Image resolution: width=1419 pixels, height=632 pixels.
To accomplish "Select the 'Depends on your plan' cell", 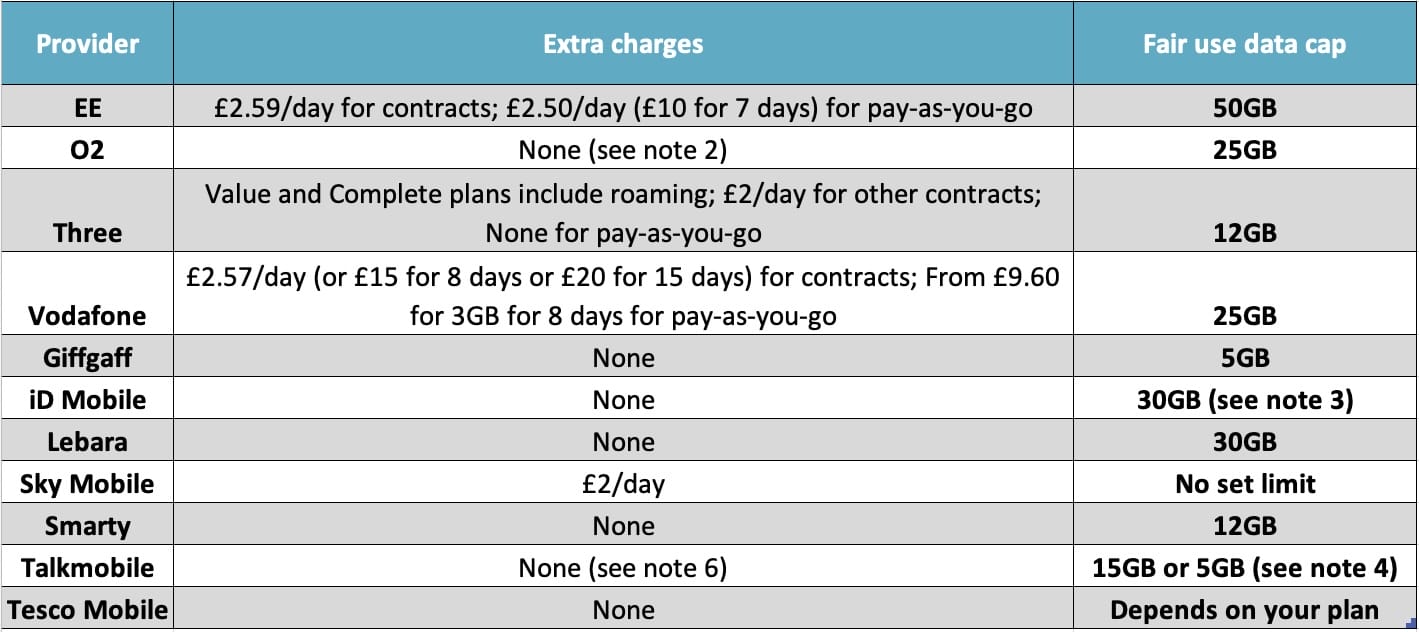I will [1244, 610].
